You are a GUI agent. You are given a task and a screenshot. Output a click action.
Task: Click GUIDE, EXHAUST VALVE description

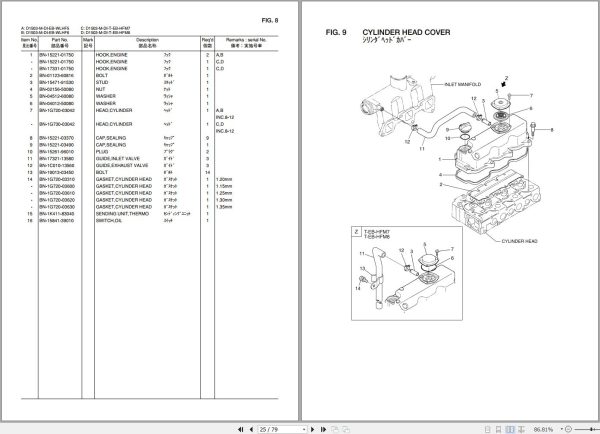pyautogui.click(x=122, y=165)
